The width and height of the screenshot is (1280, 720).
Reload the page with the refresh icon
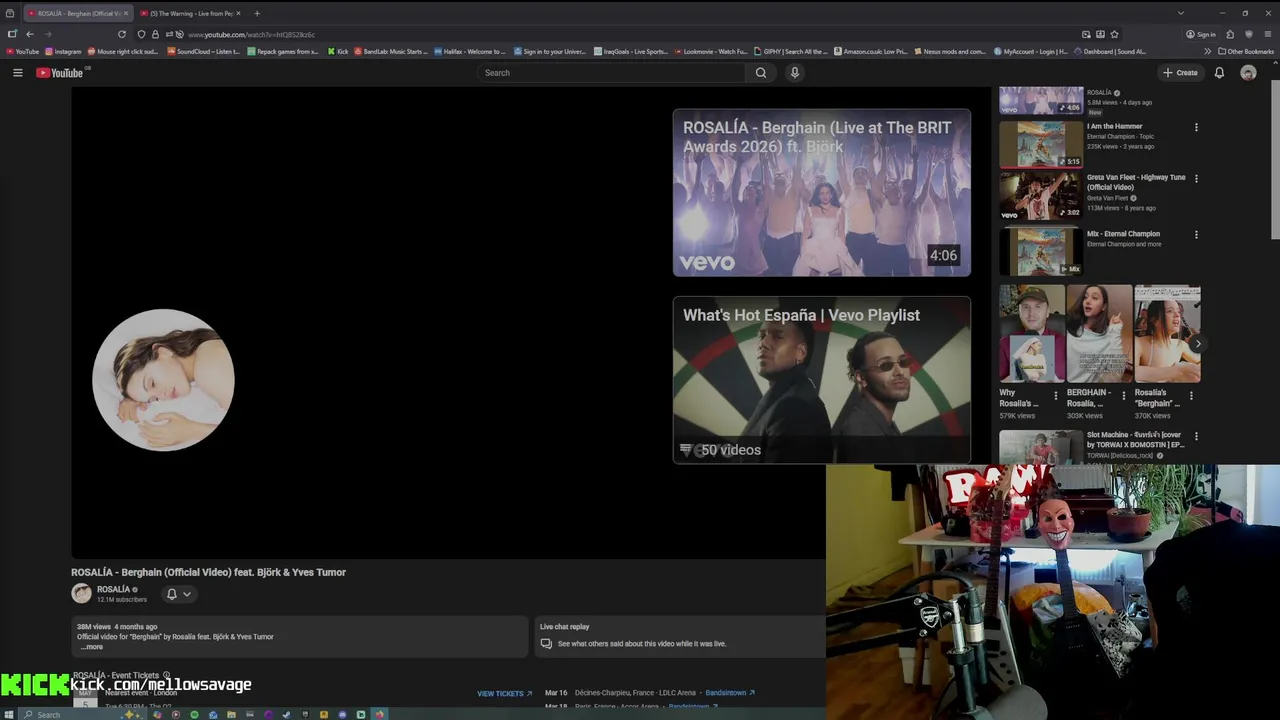(x=122, y=34)
